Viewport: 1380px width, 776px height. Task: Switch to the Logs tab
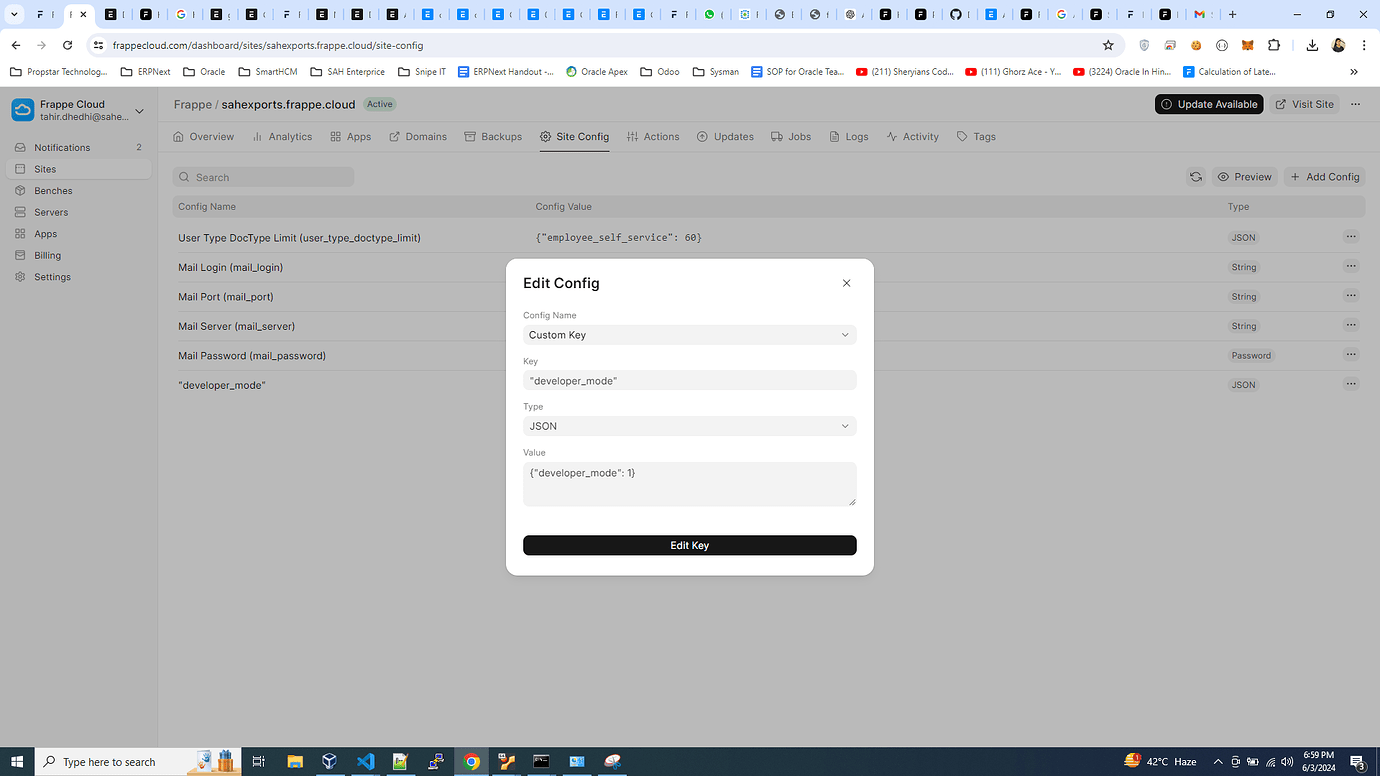(848, 136)
